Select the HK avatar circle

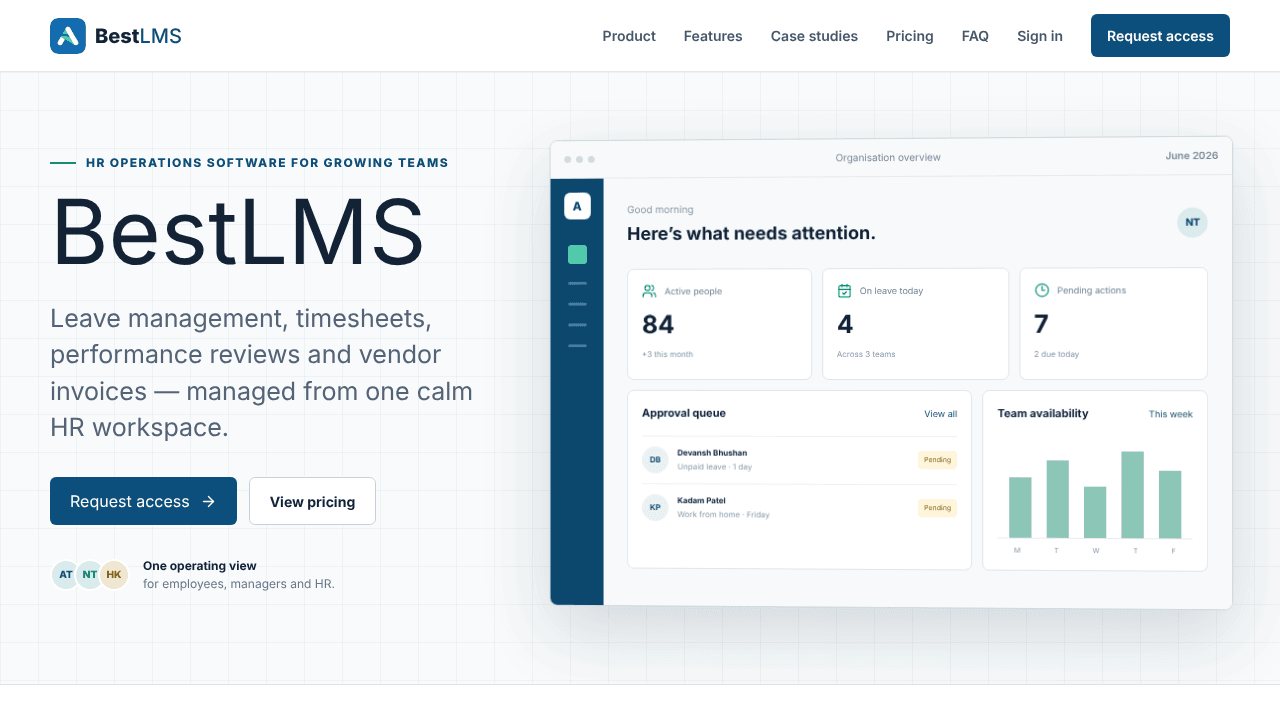pos(114,574)
